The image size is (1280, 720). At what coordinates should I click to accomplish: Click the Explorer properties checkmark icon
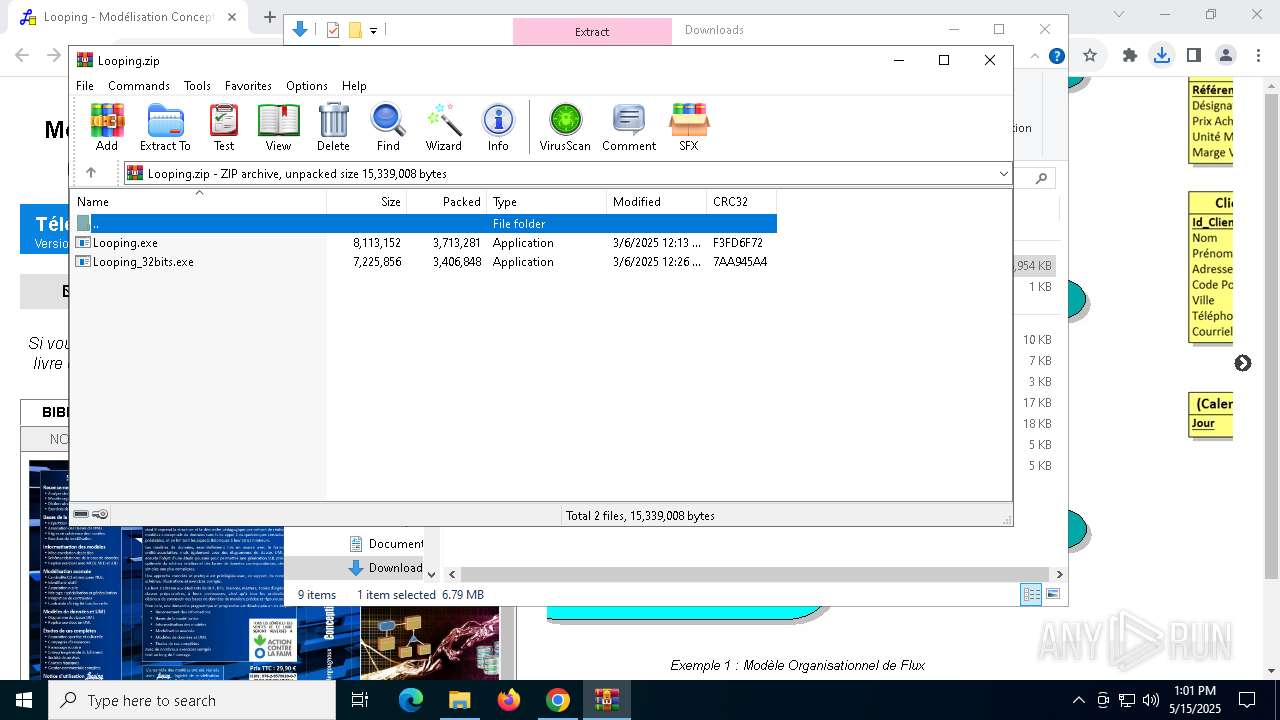pos(333,30)
